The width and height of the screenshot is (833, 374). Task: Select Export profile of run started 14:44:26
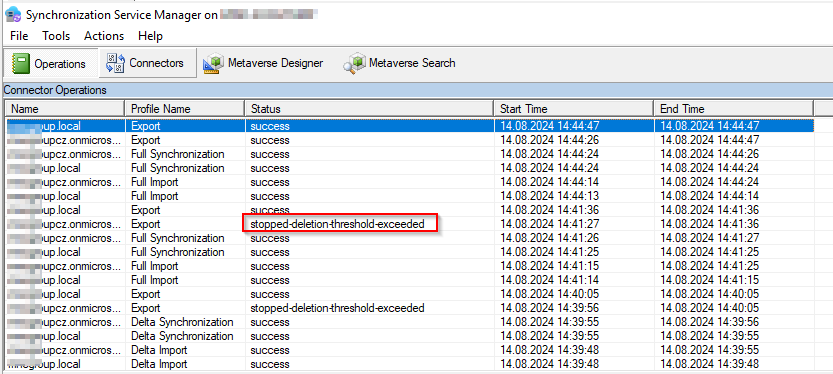click(146, 140)
